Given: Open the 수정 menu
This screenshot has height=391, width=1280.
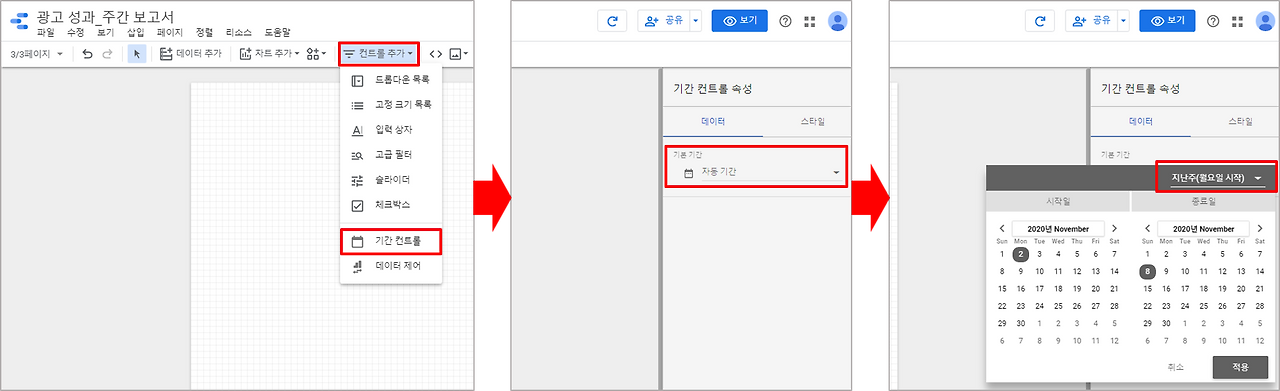Looking at the screenshot, I should tap(76, 33).
